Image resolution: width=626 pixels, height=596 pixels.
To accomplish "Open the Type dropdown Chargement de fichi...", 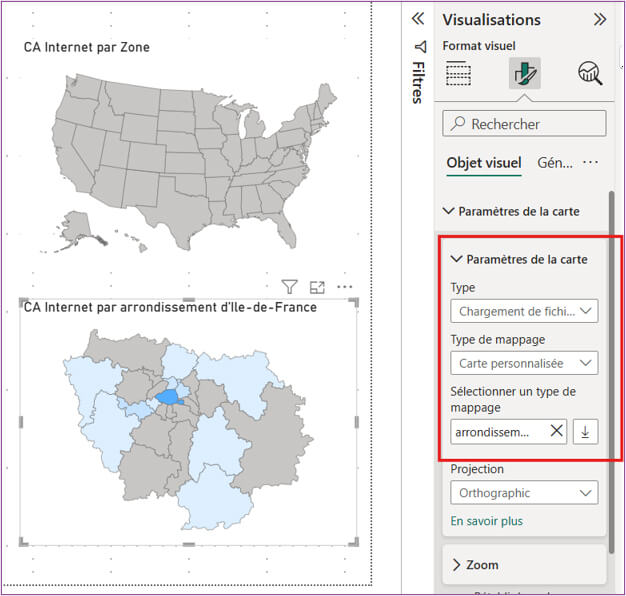I will (x=524, y=311).
